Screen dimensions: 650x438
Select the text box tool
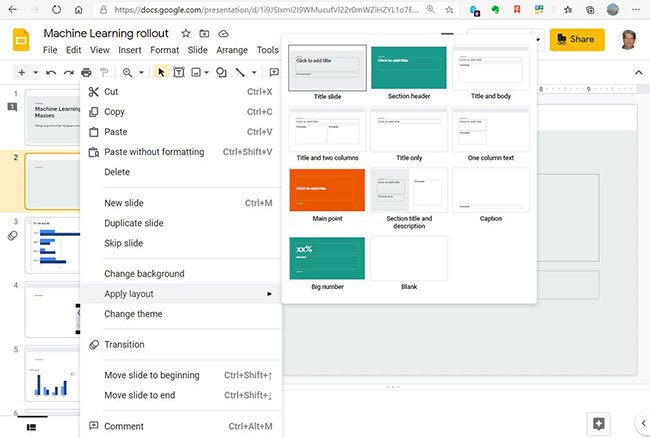(179, 73)
